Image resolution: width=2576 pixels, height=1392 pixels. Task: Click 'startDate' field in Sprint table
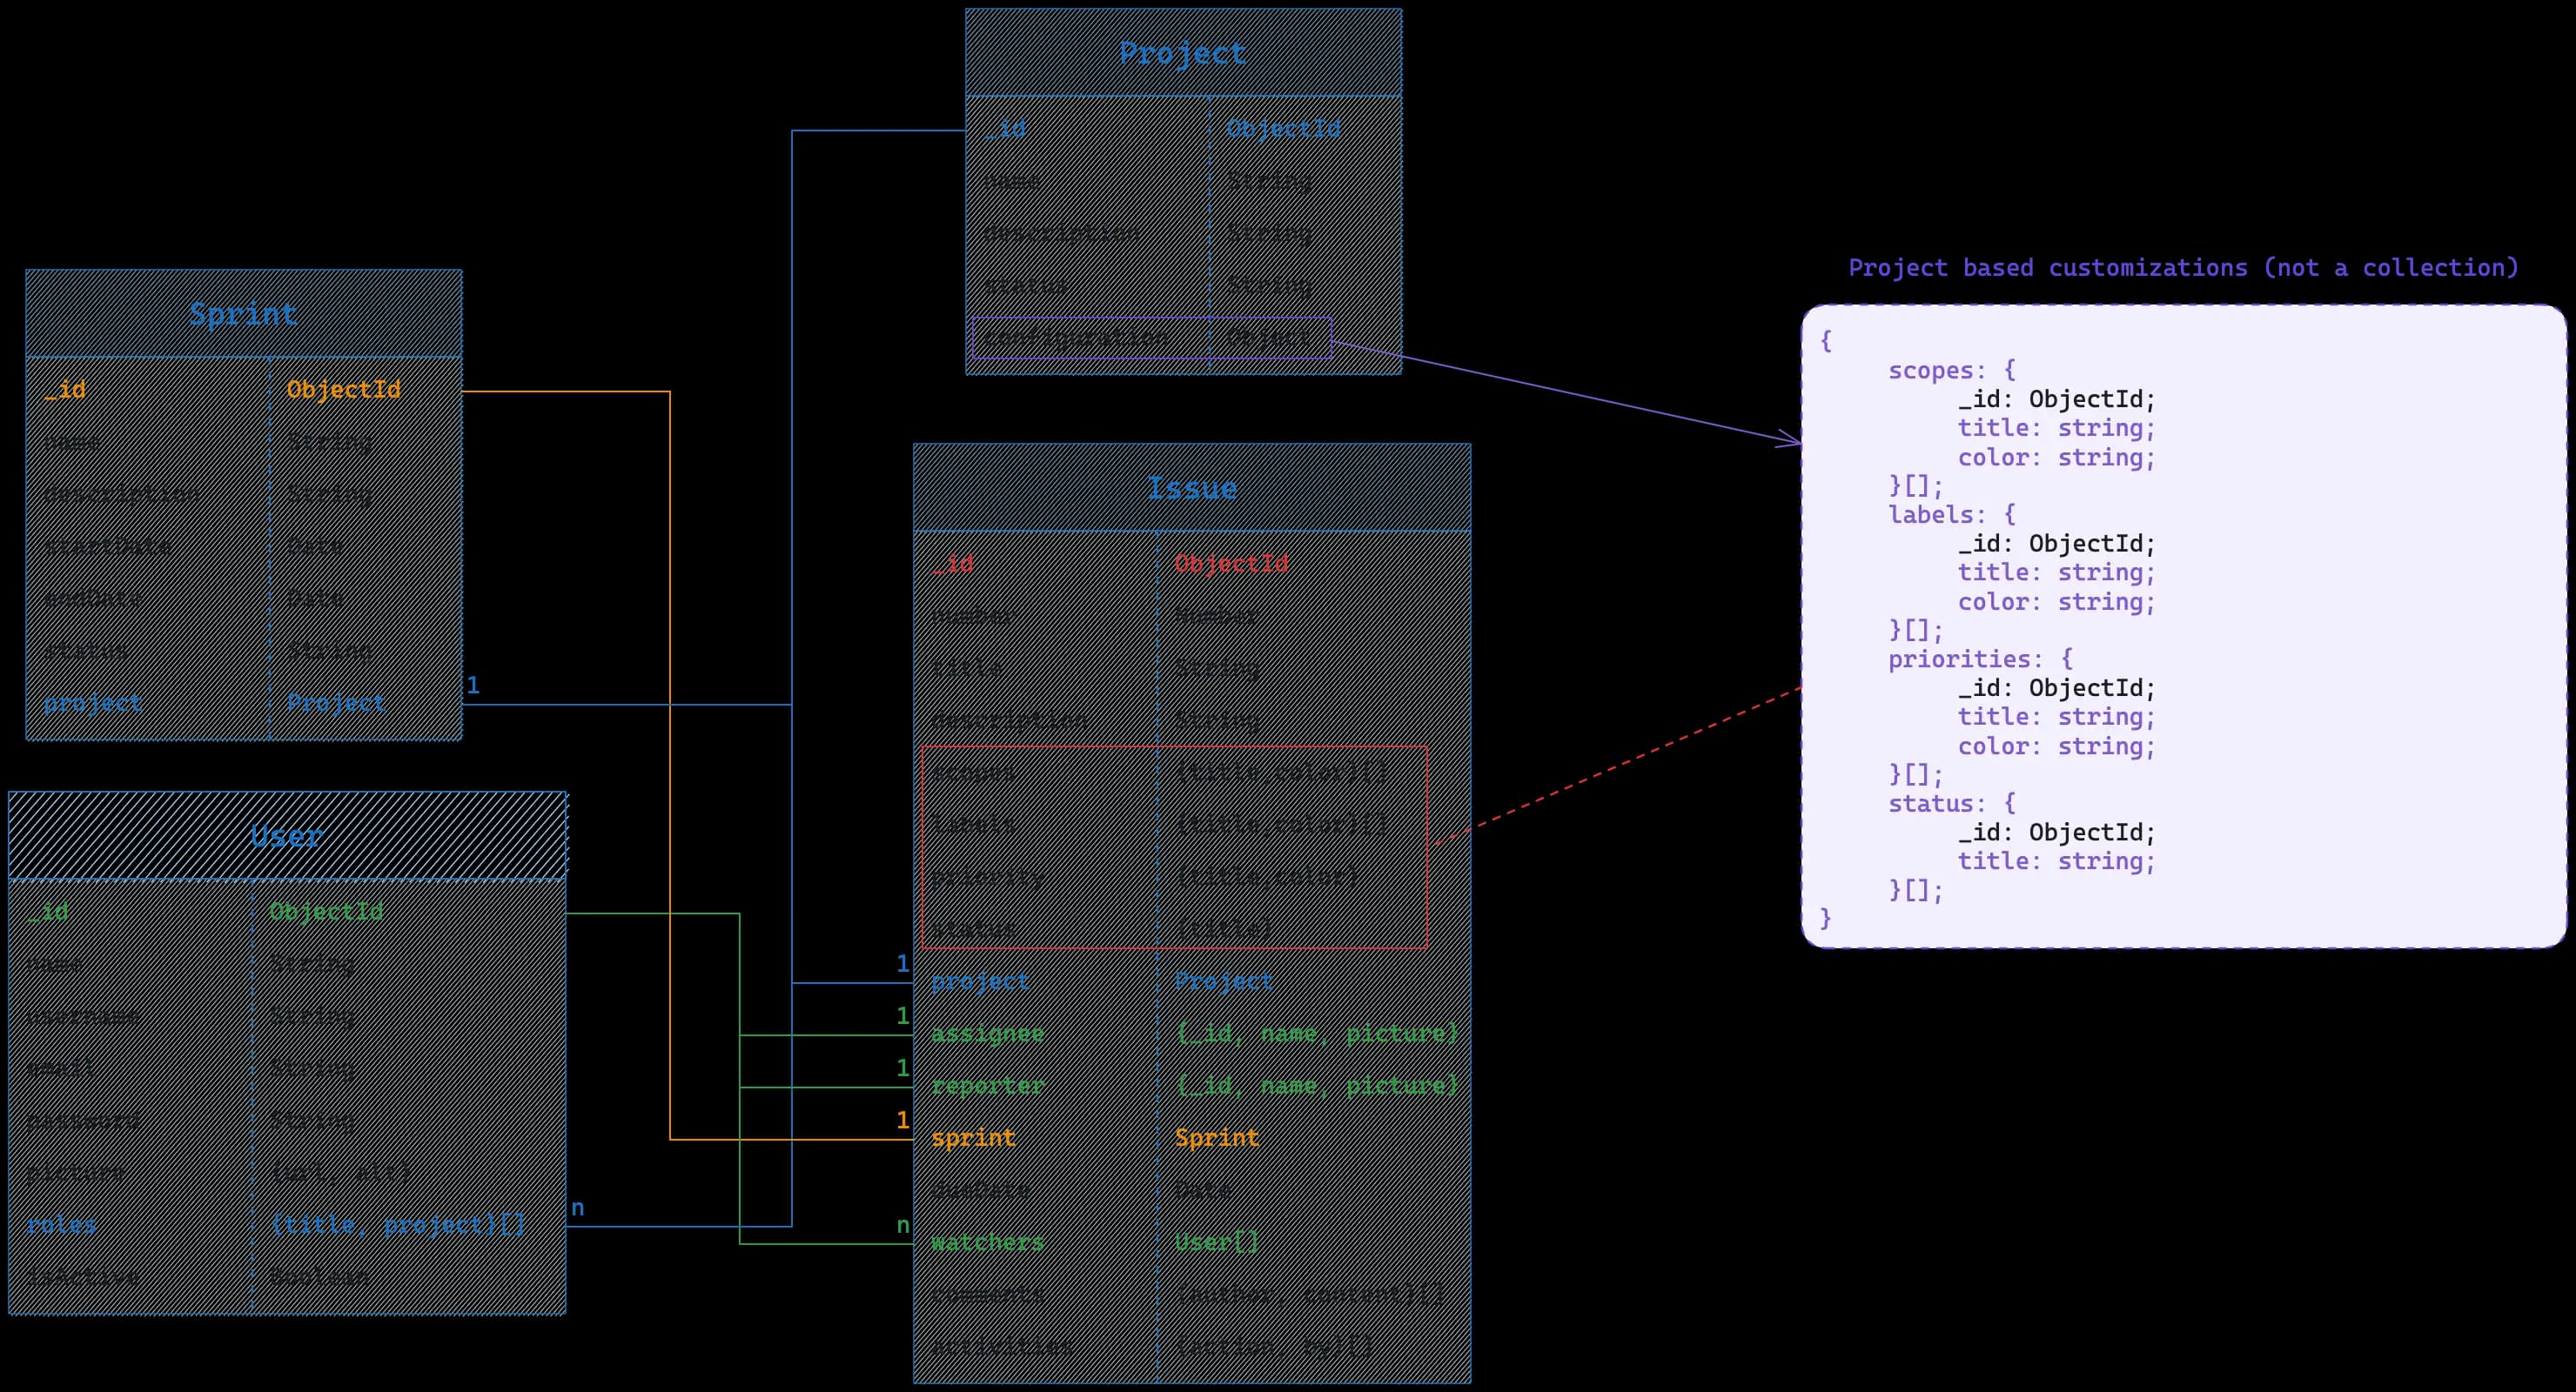pyautogui.click(x=107, y=547)
